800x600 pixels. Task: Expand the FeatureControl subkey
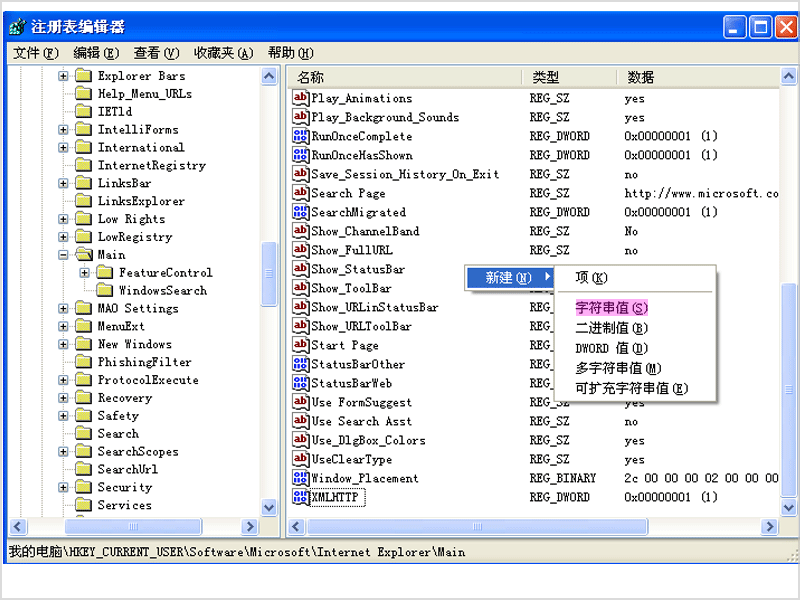[84, 272]
